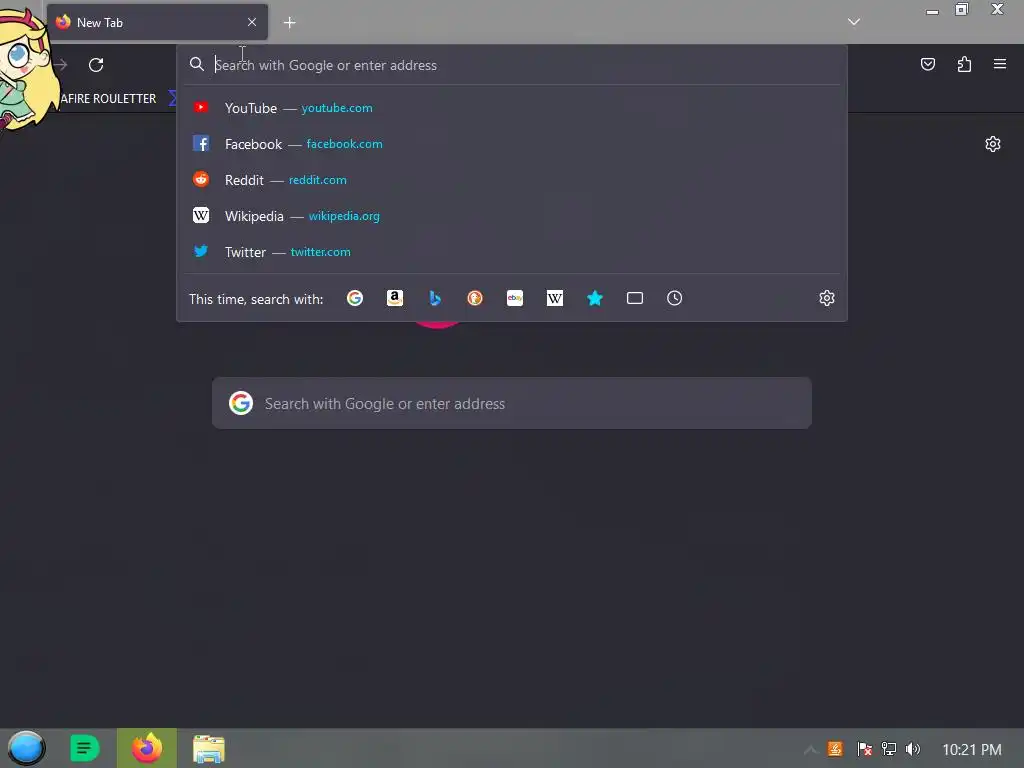Select the 'Twitter' suggestion title

click(x=246, y=251)
